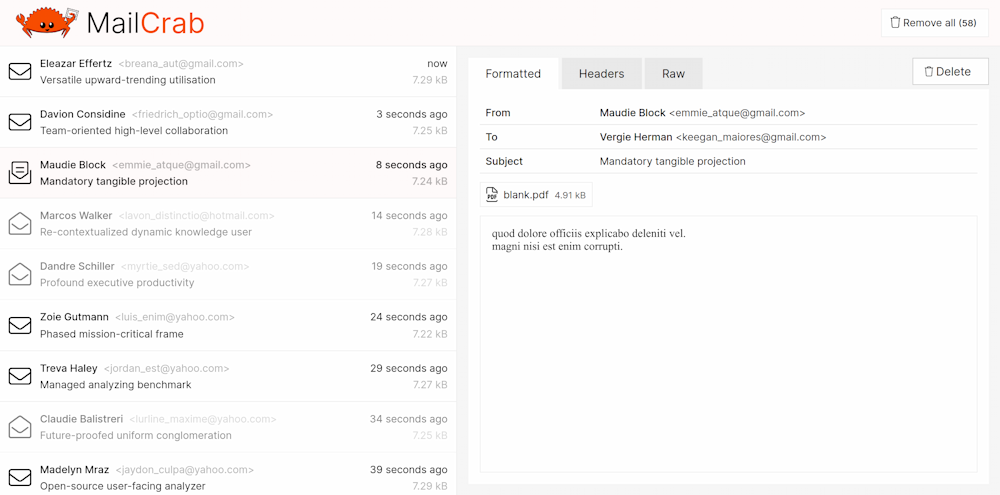
Task: Click envelope icon for Eleazar Effertz email
Action: click(20, 72)
